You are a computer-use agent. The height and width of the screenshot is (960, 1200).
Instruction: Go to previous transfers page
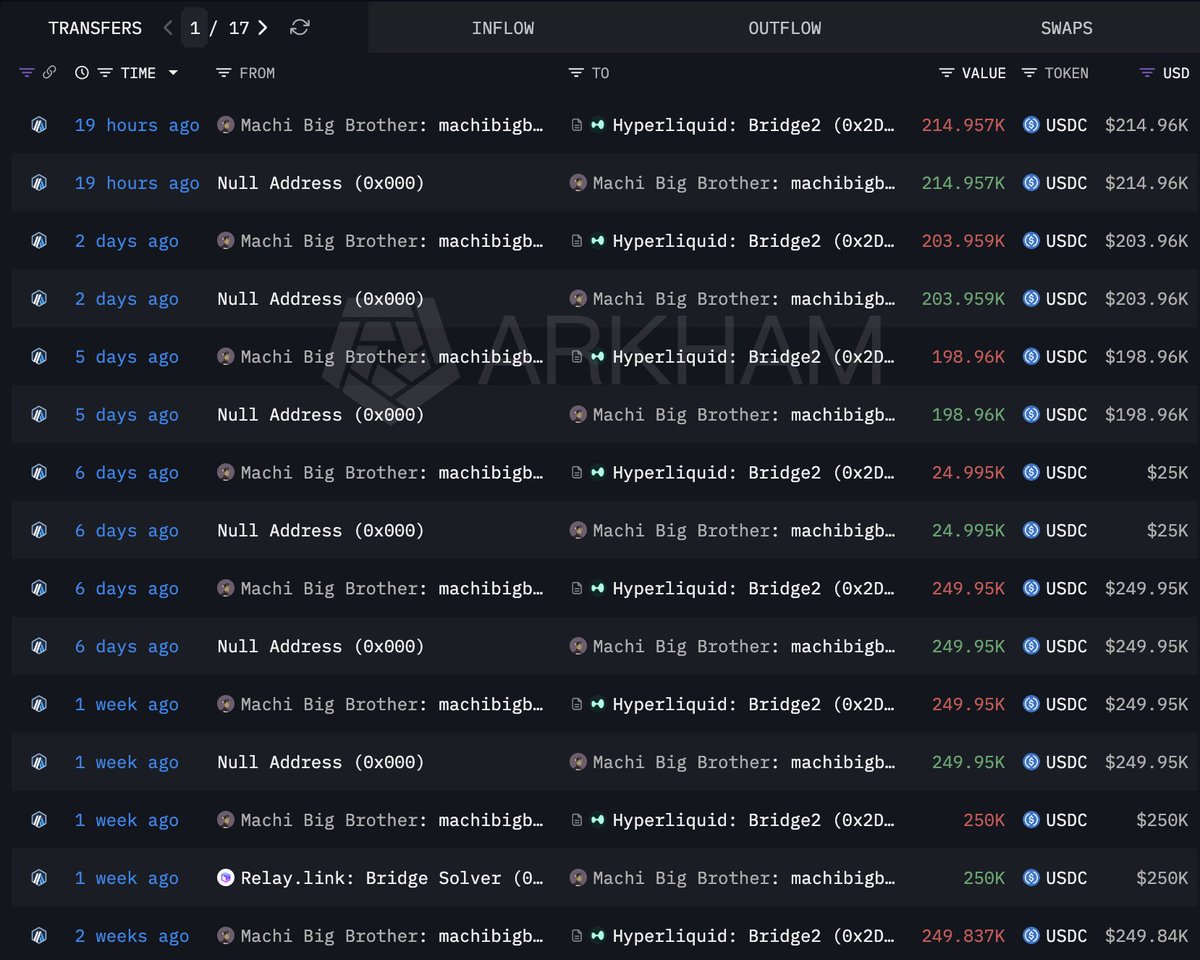[168, 28]
